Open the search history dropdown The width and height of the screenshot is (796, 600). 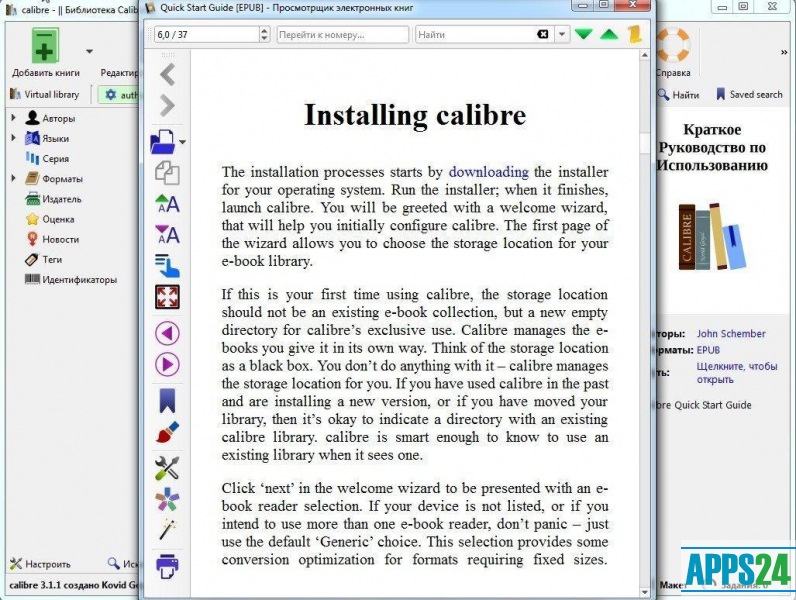click(x=562, y=35)
